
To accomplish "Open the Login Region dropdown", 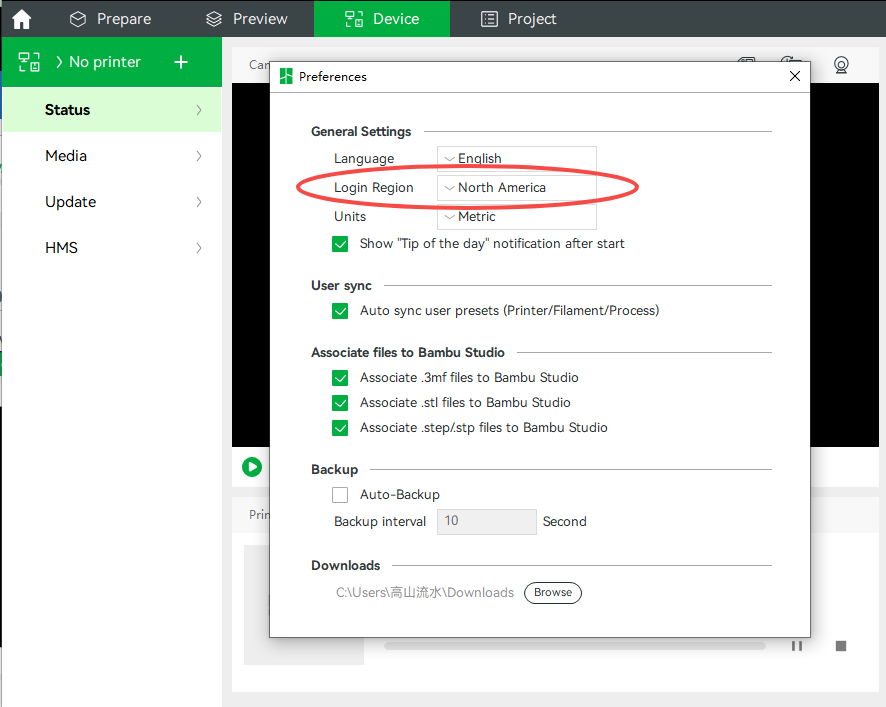I will tap(516, 188).
